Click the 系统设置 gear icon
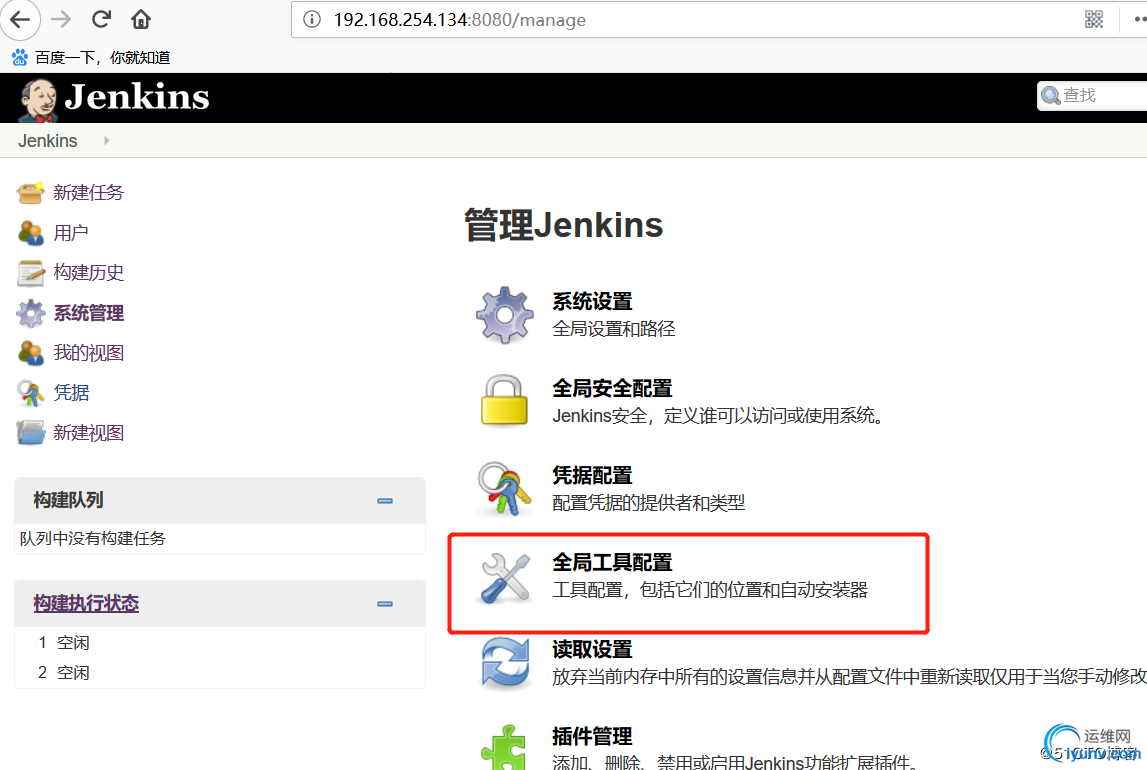 pyautogui.click(x=505, y=315)
